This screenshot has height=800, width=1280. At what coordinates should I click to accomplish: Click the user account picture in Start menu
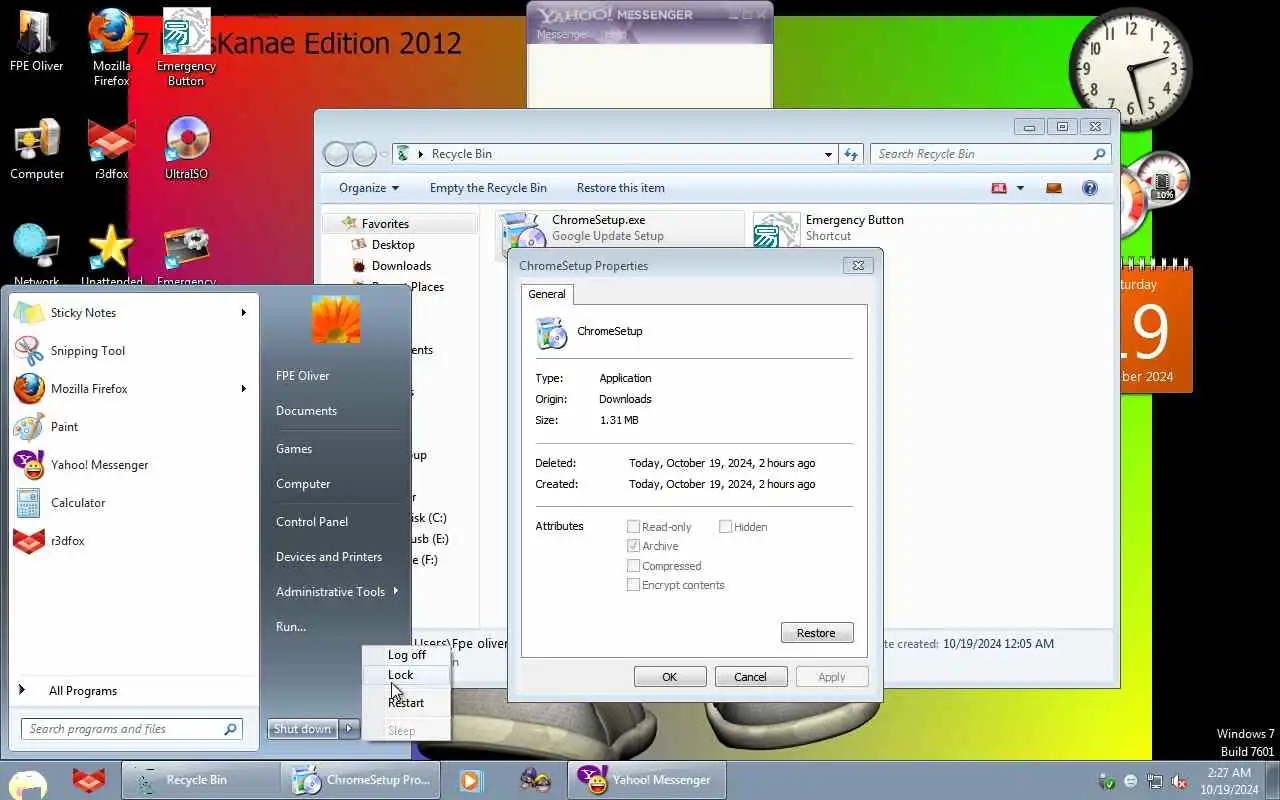click(336, 319)
